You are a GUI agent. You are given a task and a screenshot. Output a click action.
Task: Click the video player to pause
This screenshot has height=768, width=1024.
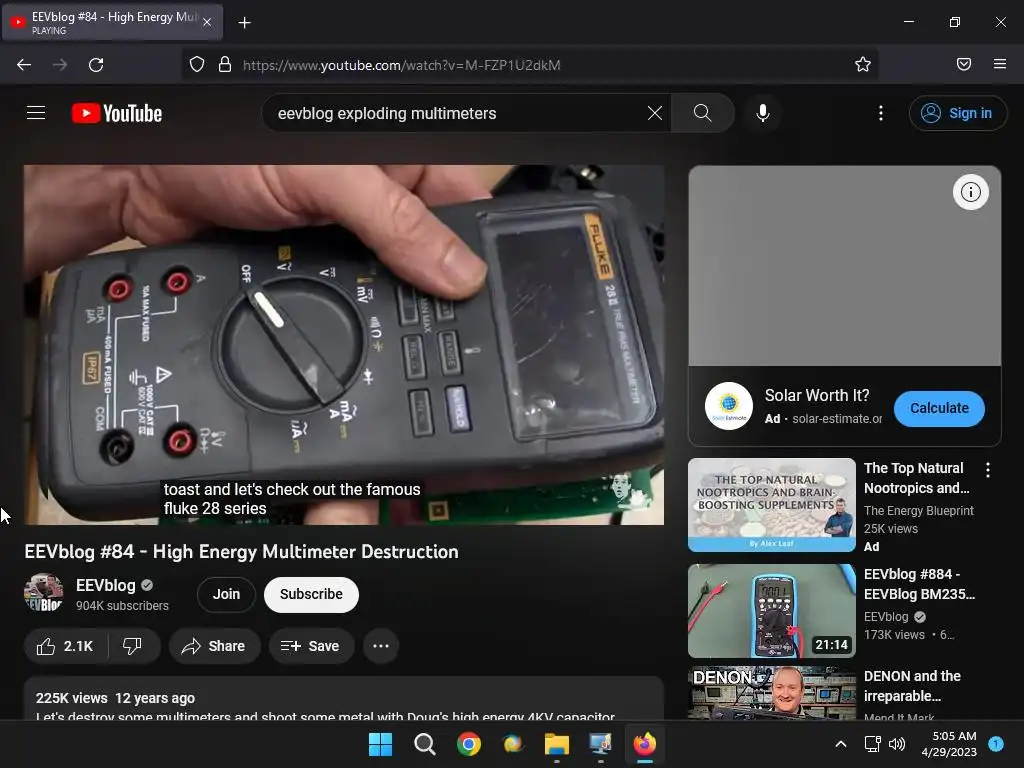[344, 345]
